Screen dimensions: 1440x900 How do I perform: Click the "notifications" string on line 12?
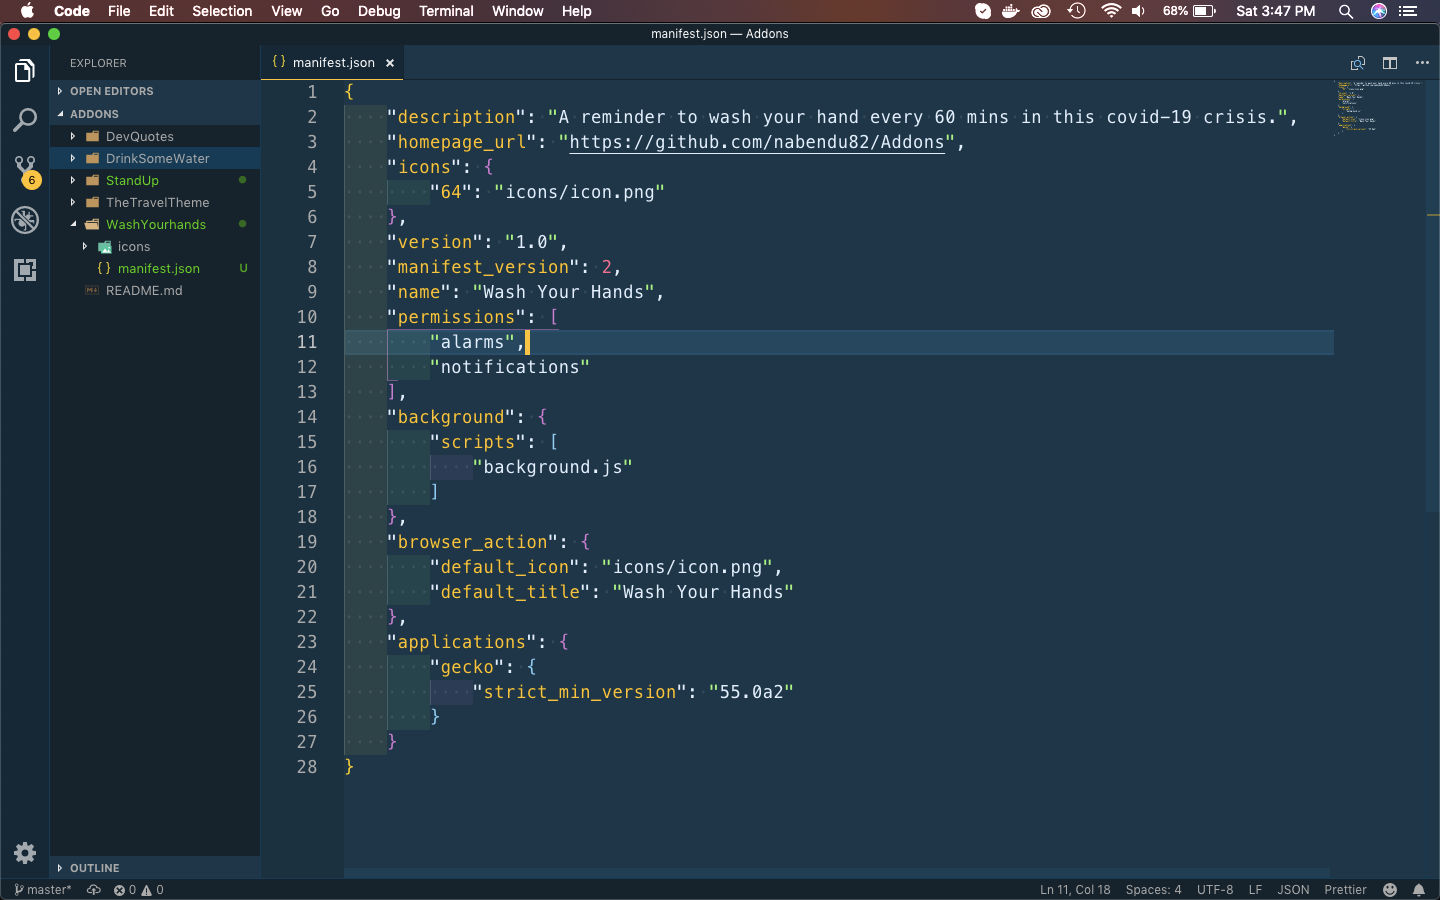pos(510,367)
